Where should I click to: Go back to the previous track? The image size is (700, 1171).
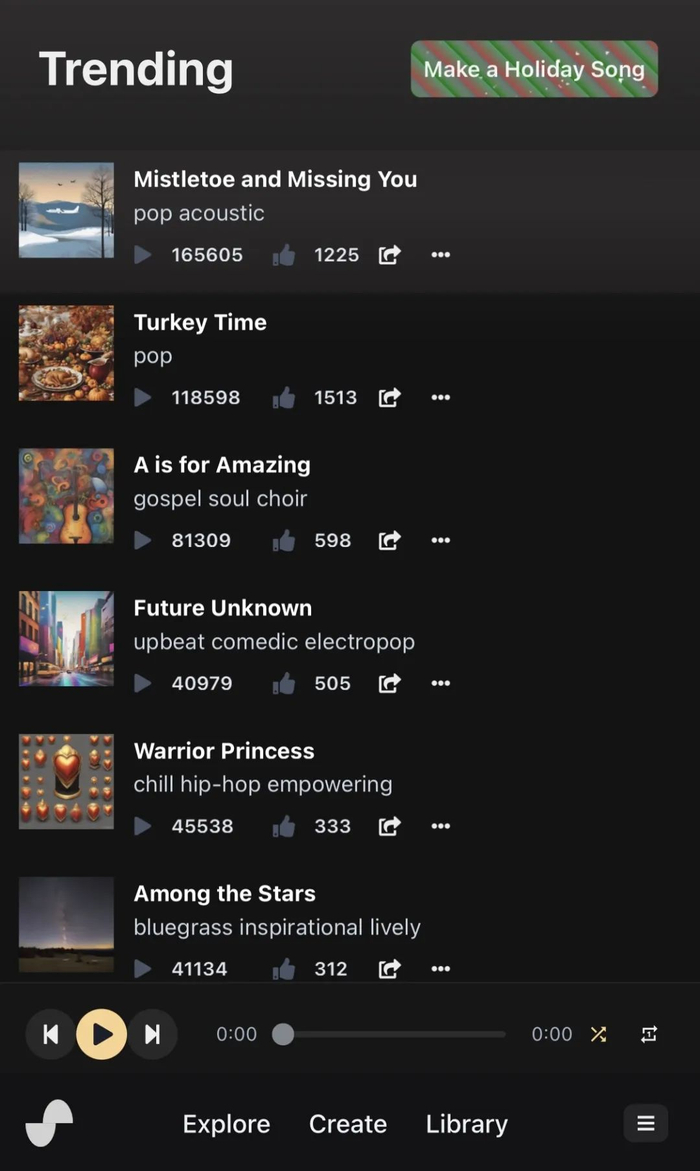pyautogui.click(x=50, y=1034)
